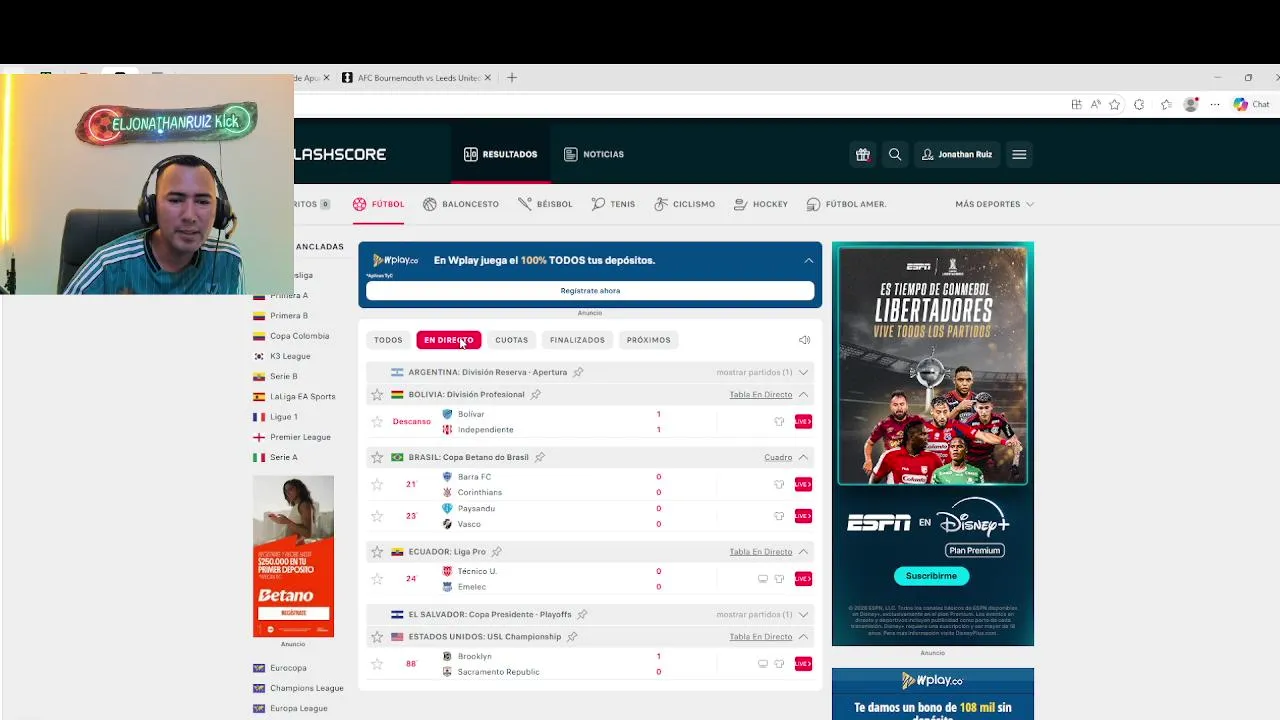Pin the Ecuador Liga Pro league
This screenshot has height=720, width=1280.
coord(497,551)
